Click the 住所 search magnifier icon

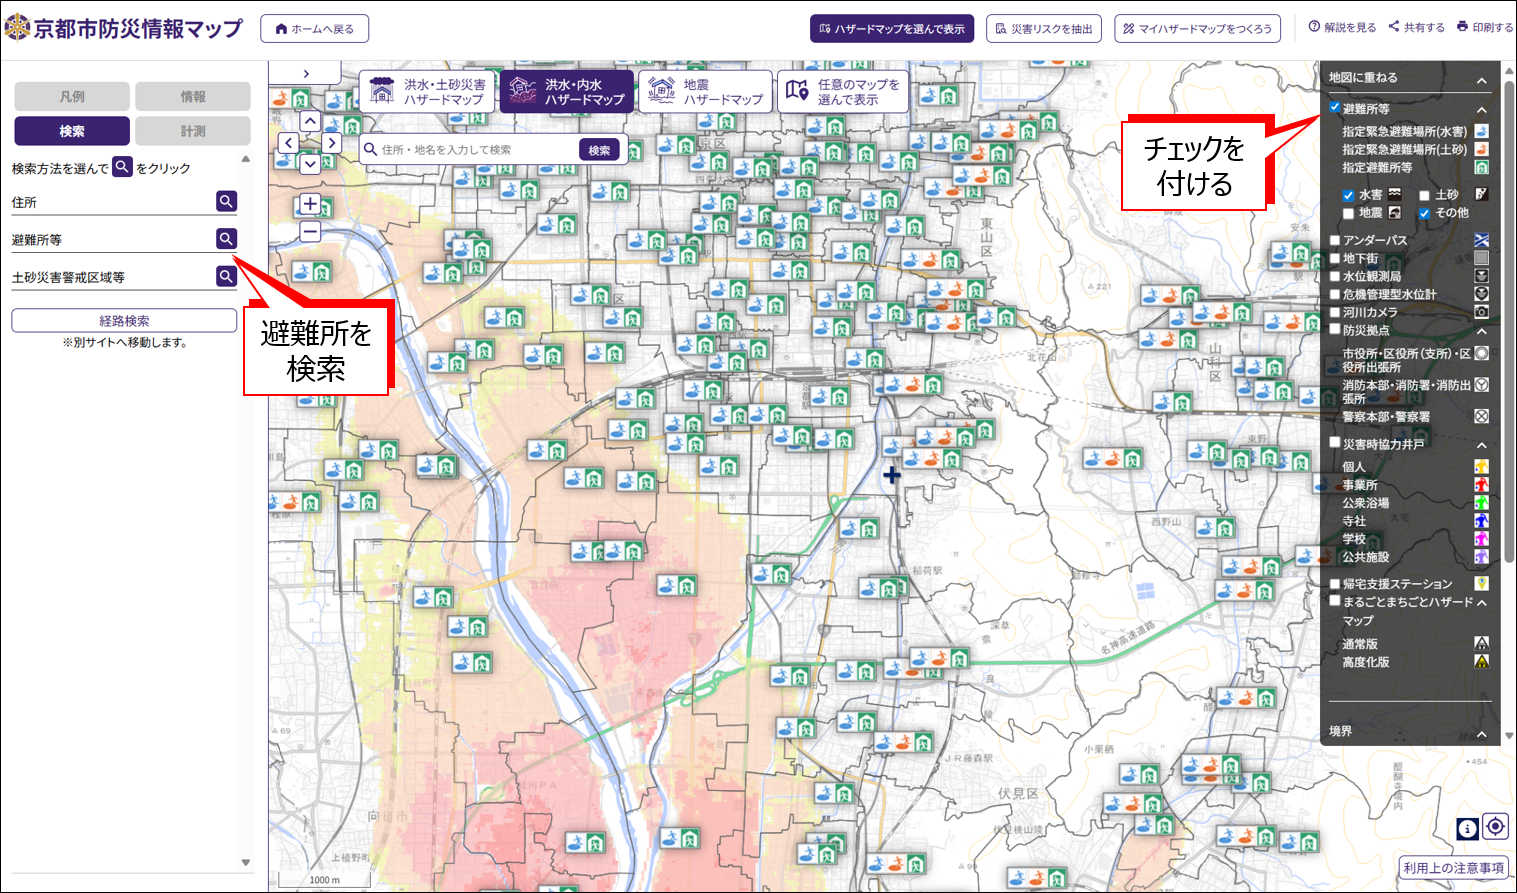pyautogui.click(x=226, y=201)
